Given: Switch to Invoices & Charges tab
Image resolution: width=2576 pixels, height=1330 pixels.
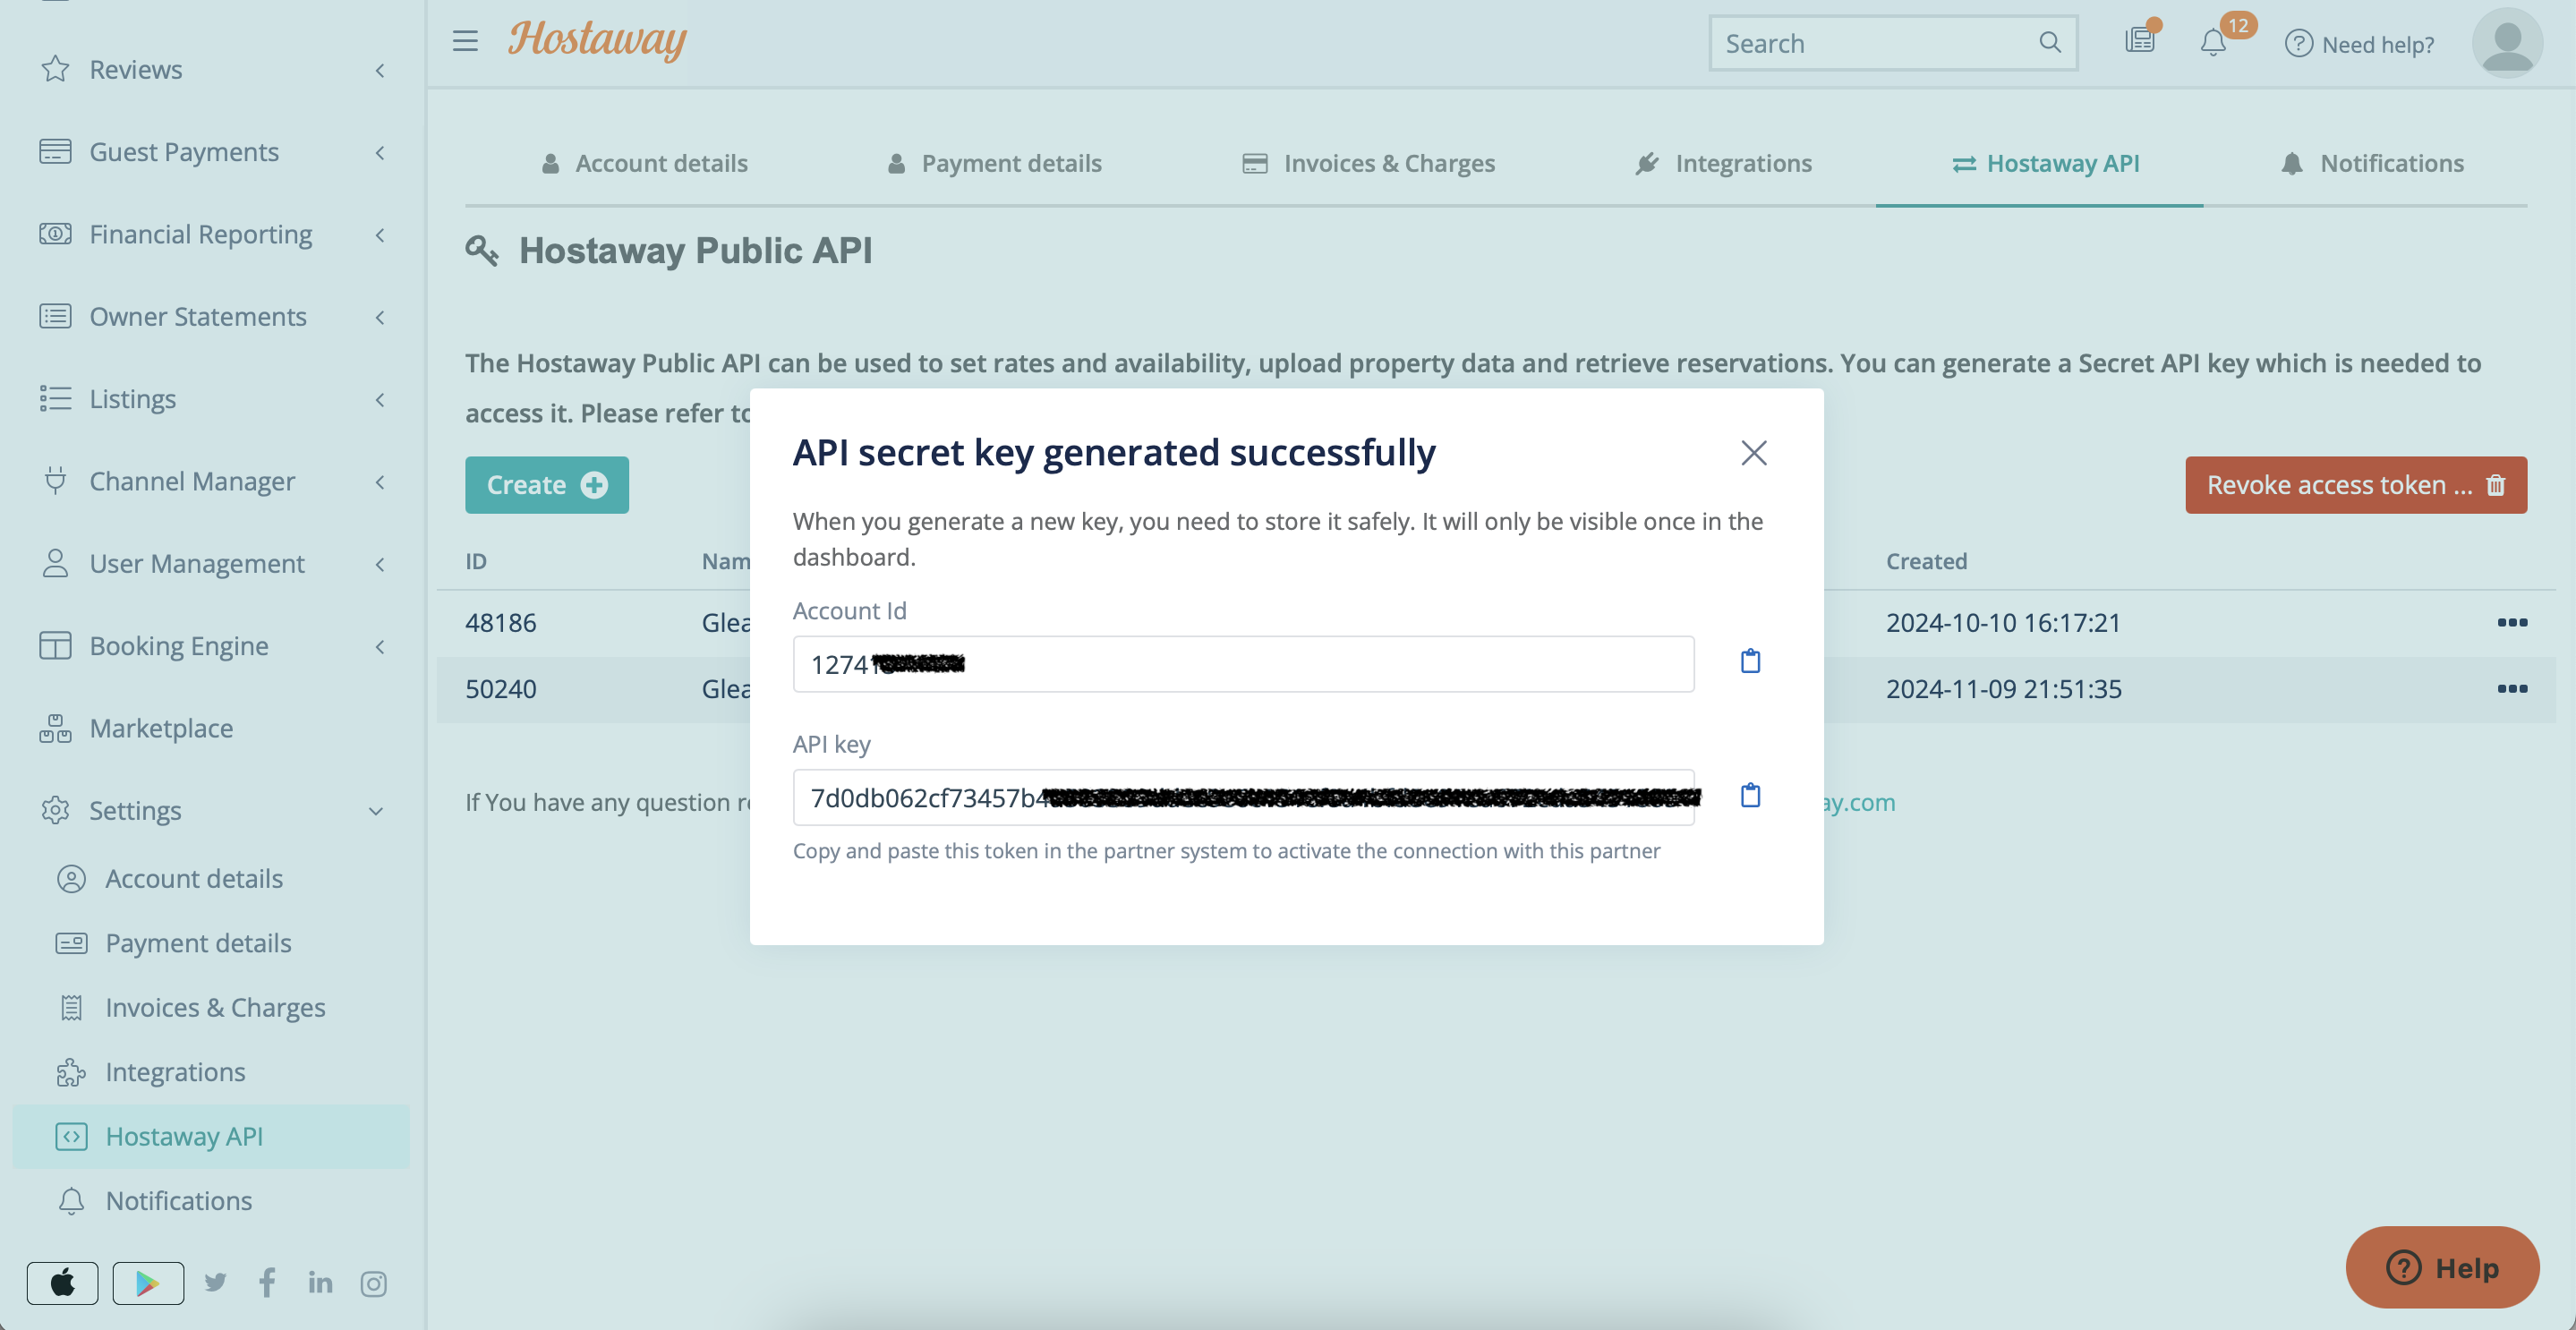Looking at the screenshot, I should coord(1368,163).
